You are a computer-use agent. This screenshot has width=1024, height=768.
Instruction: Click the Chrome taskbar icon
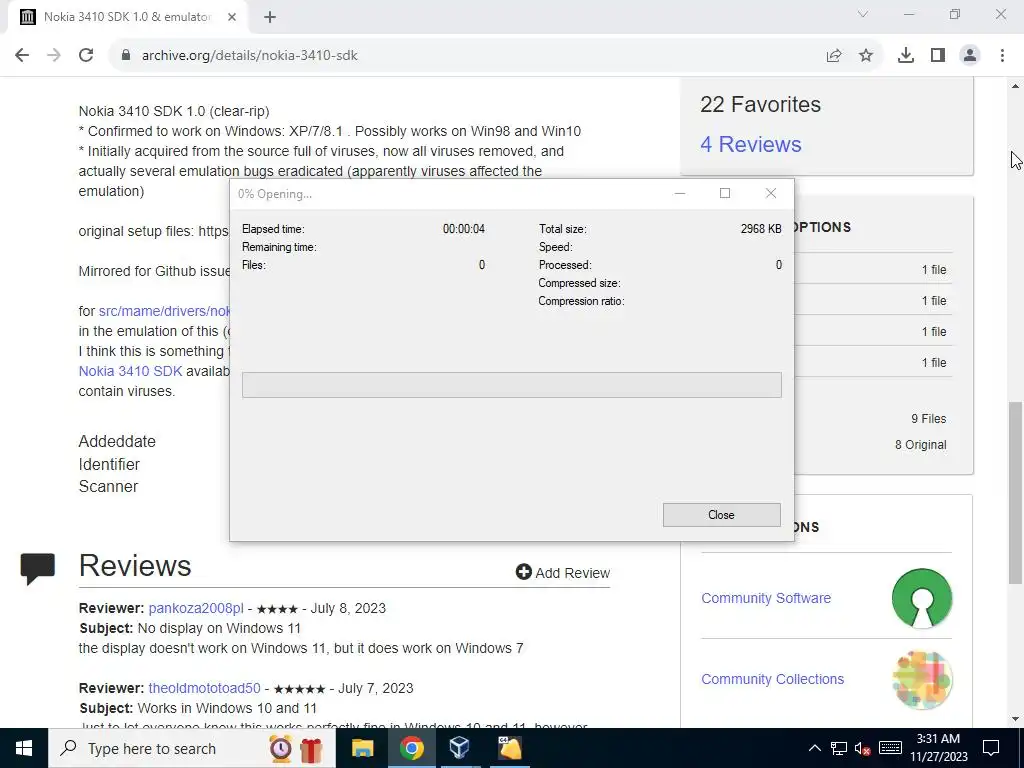(411, 748)
